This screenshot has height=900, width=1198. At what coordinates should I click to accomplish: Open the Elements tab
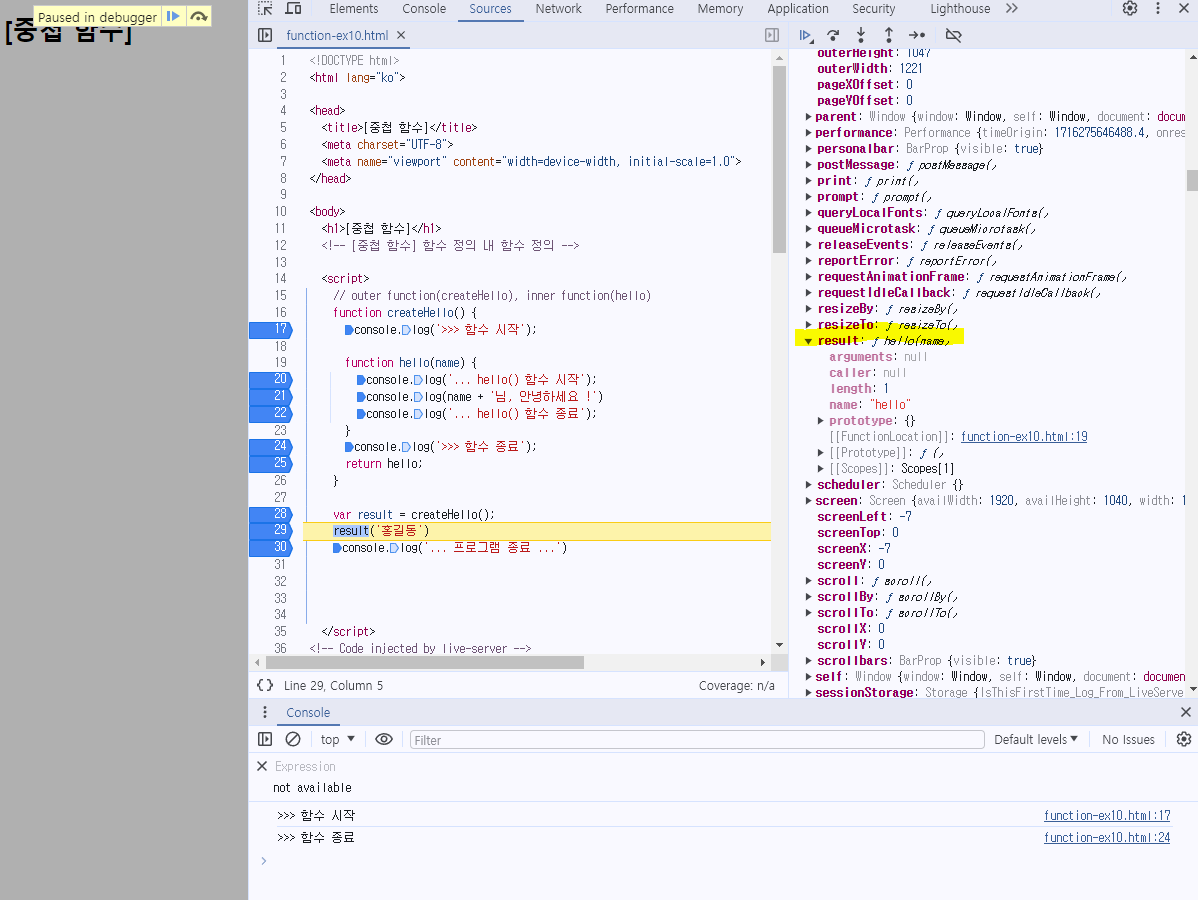[354, 8]
